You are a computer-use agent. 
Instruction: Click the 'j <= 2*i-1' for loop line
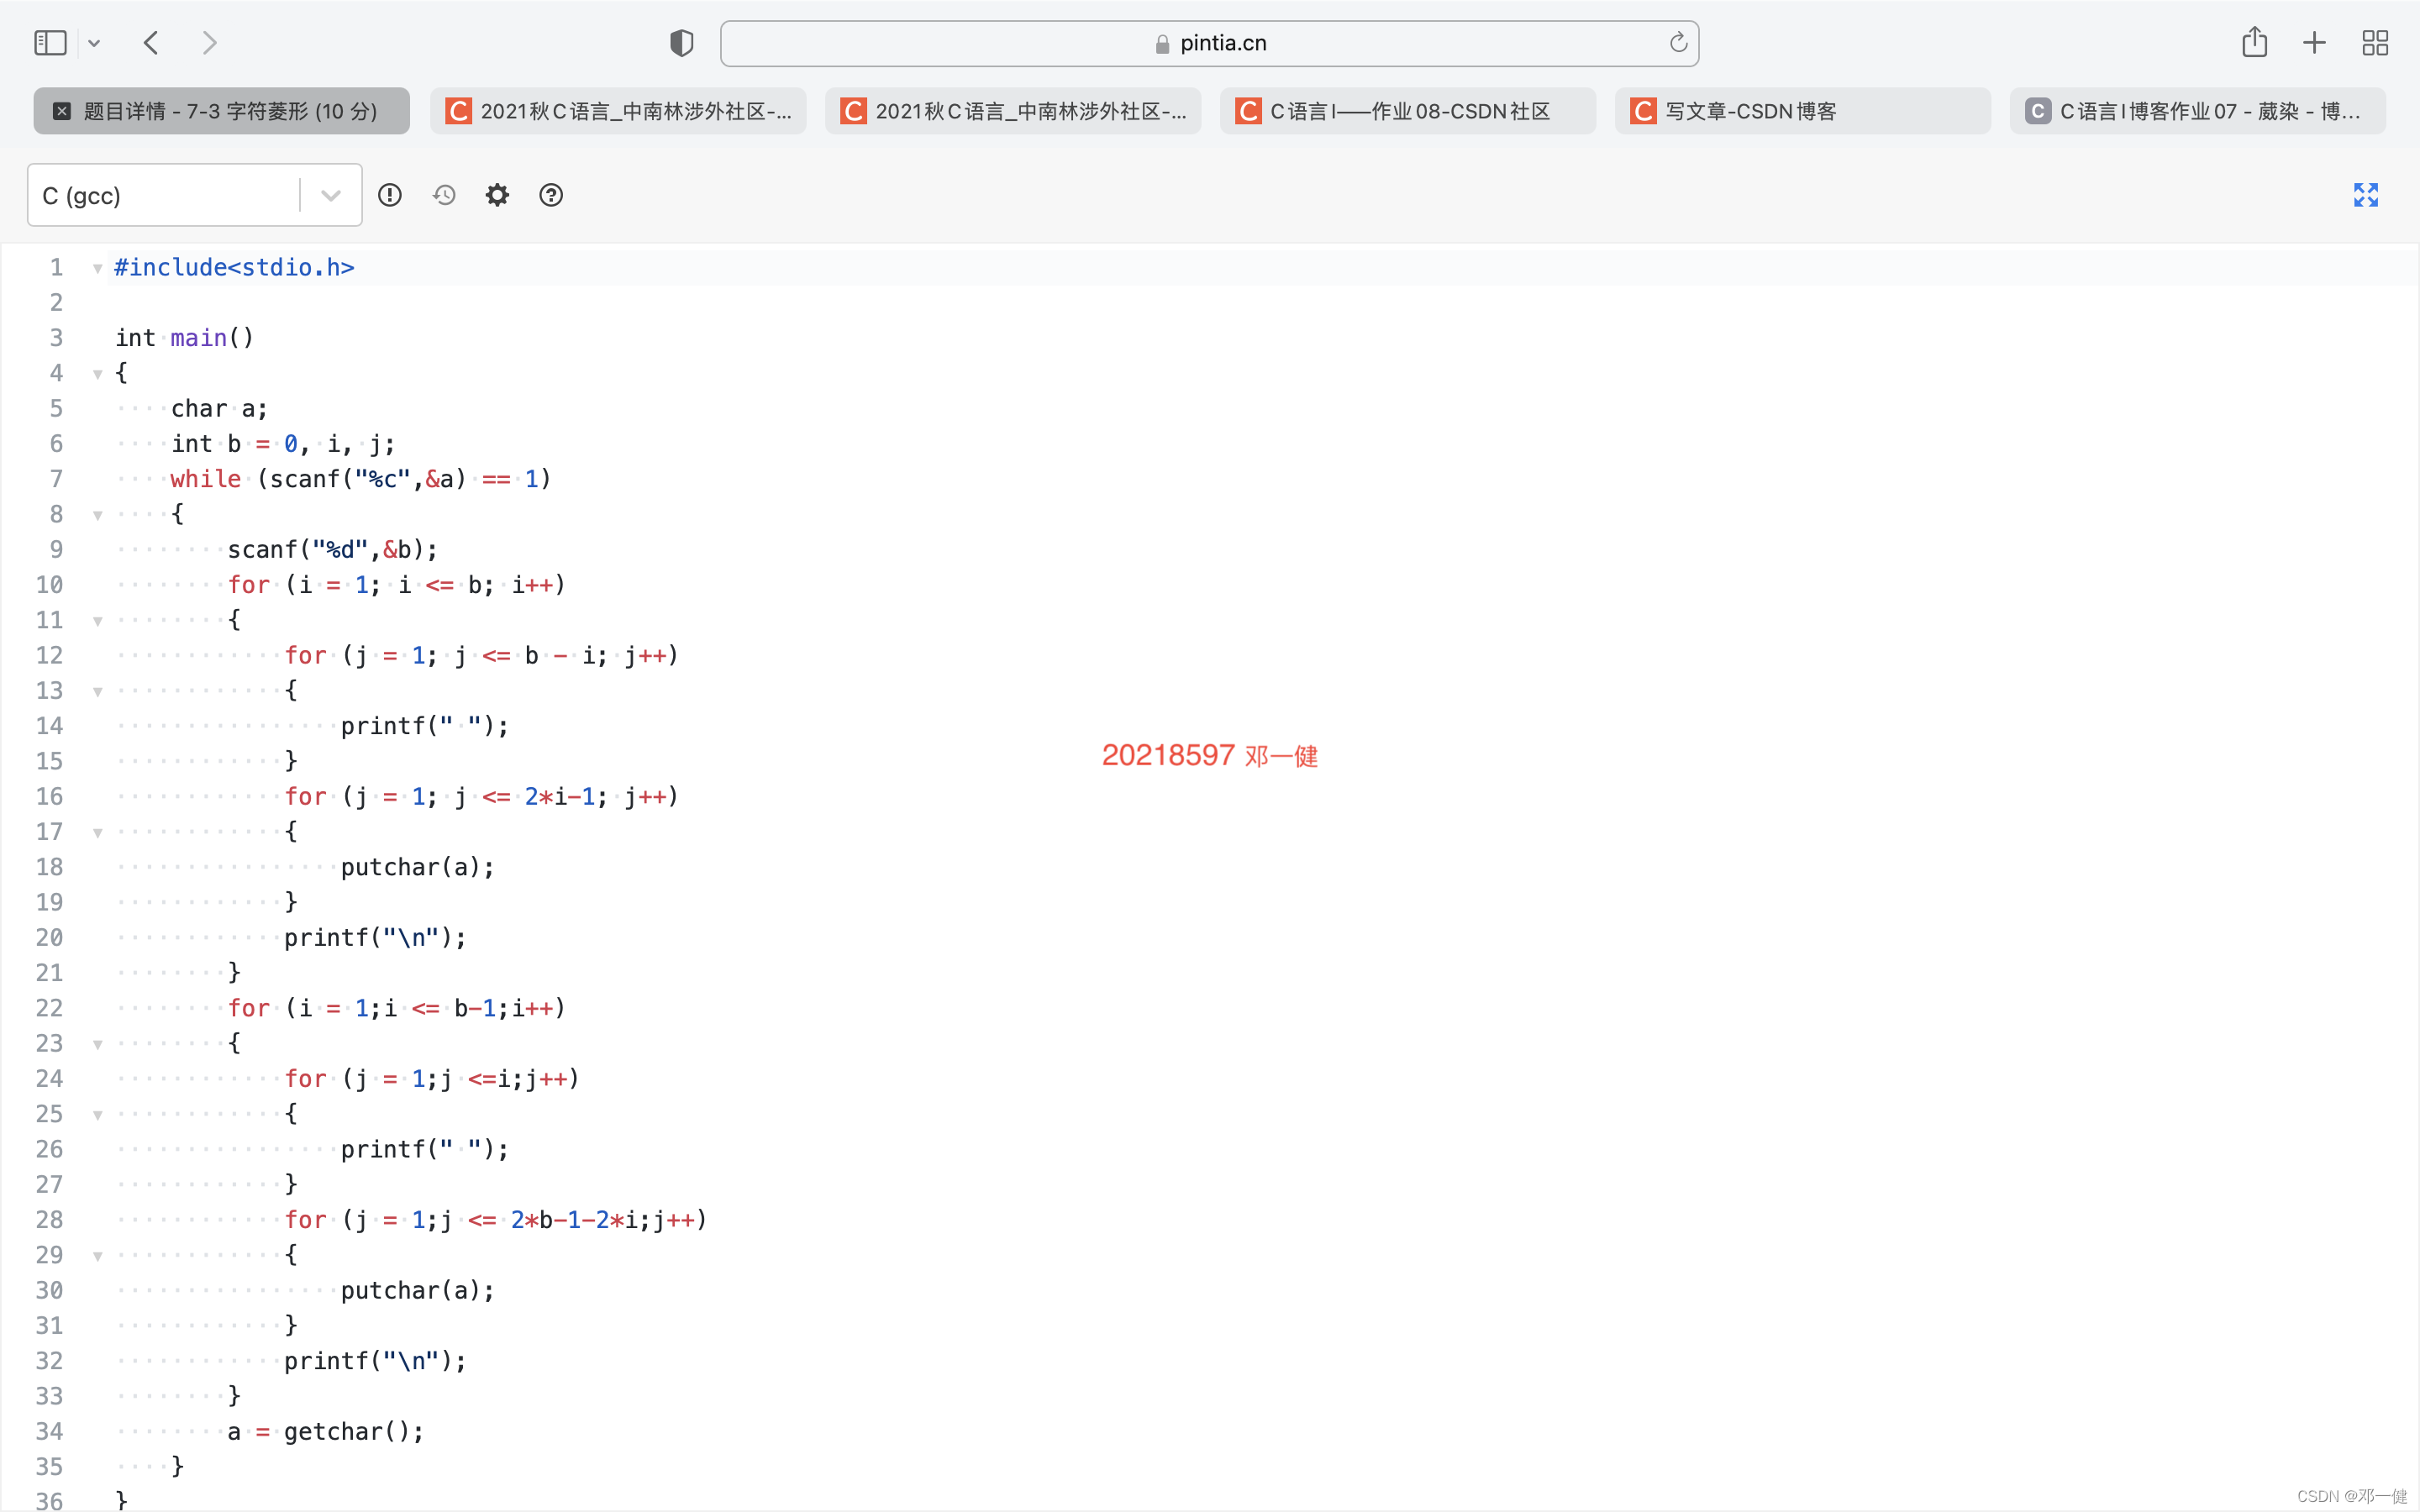482,797
